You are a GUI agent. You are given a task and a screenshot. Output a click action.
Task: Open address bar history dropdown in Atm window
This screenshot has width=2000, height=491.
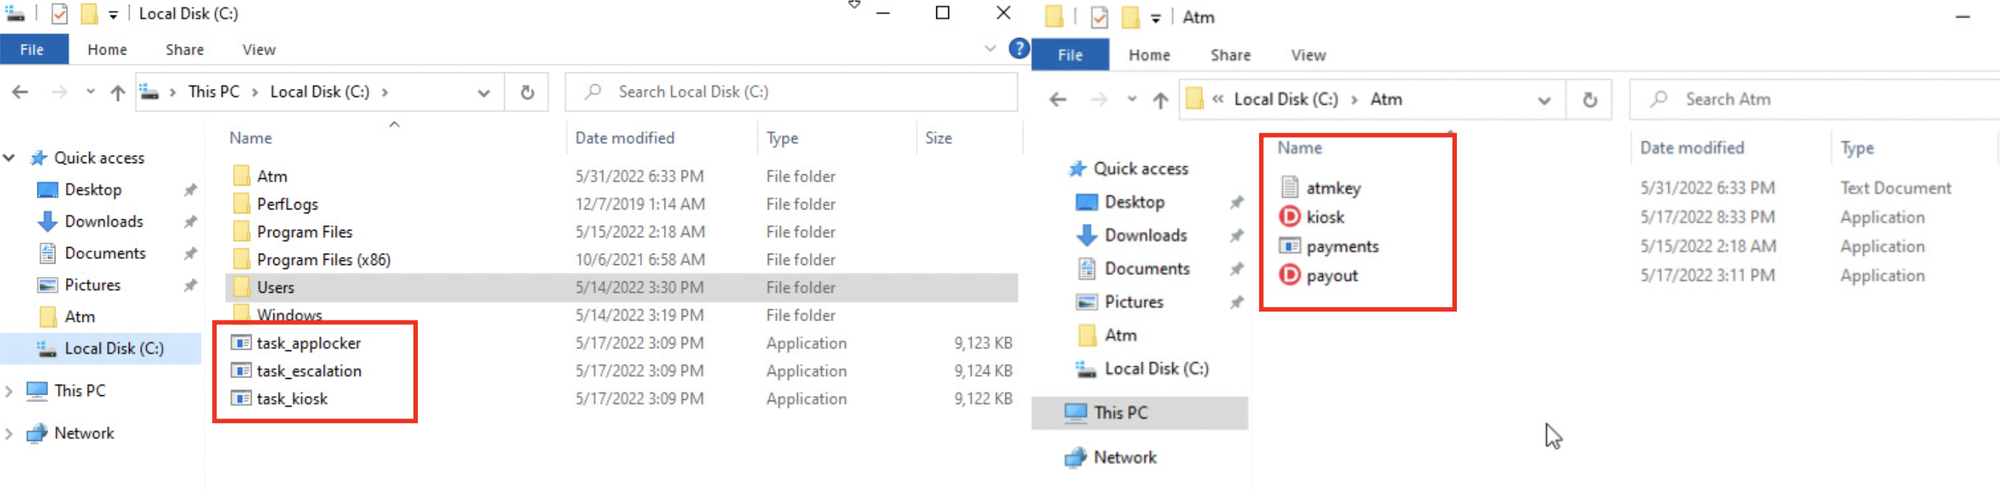tap(1544, 100)
